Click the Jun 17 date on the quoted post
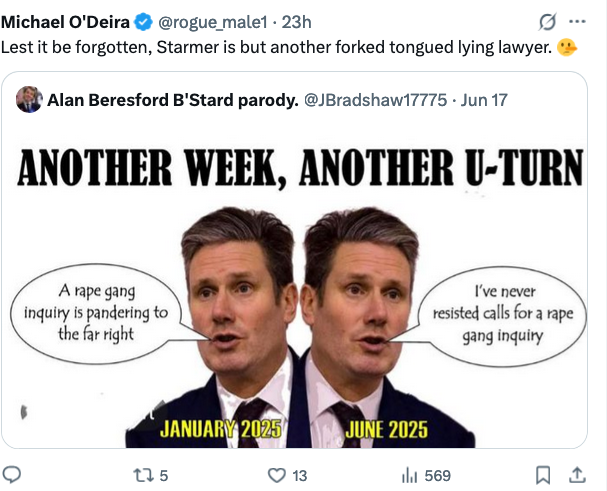 (x=482, y=99)
